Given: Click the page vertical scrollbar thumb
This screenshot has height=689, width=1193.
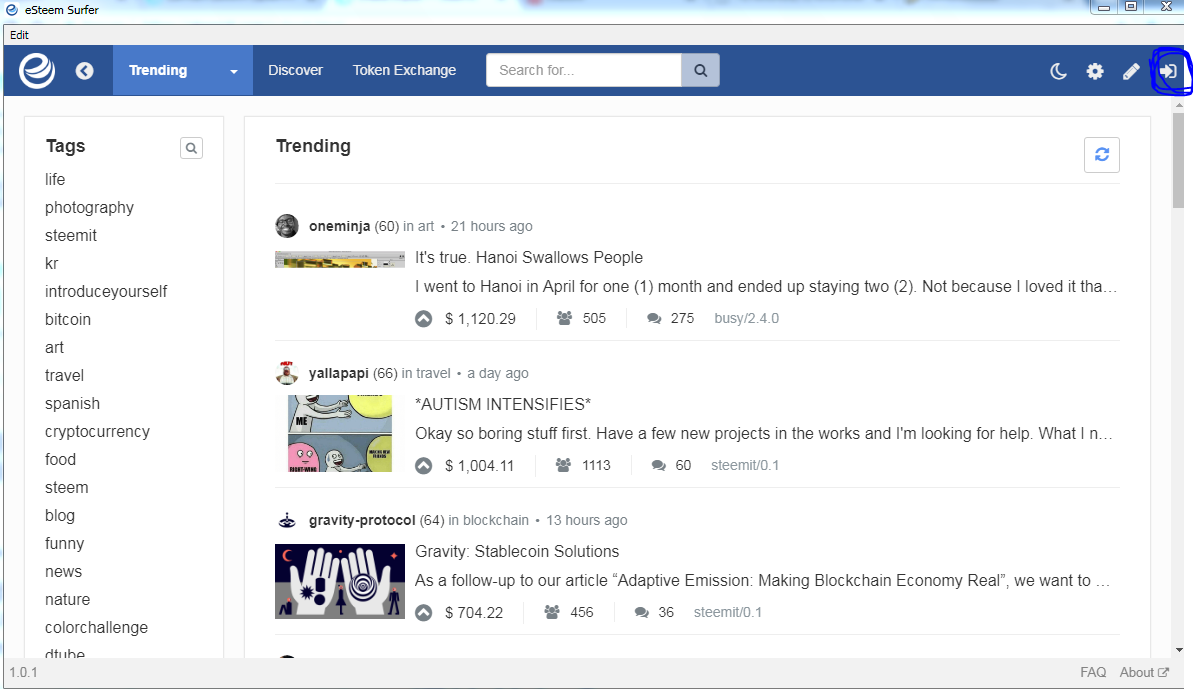Looking at the screenshot, I should pos(1179,160).
